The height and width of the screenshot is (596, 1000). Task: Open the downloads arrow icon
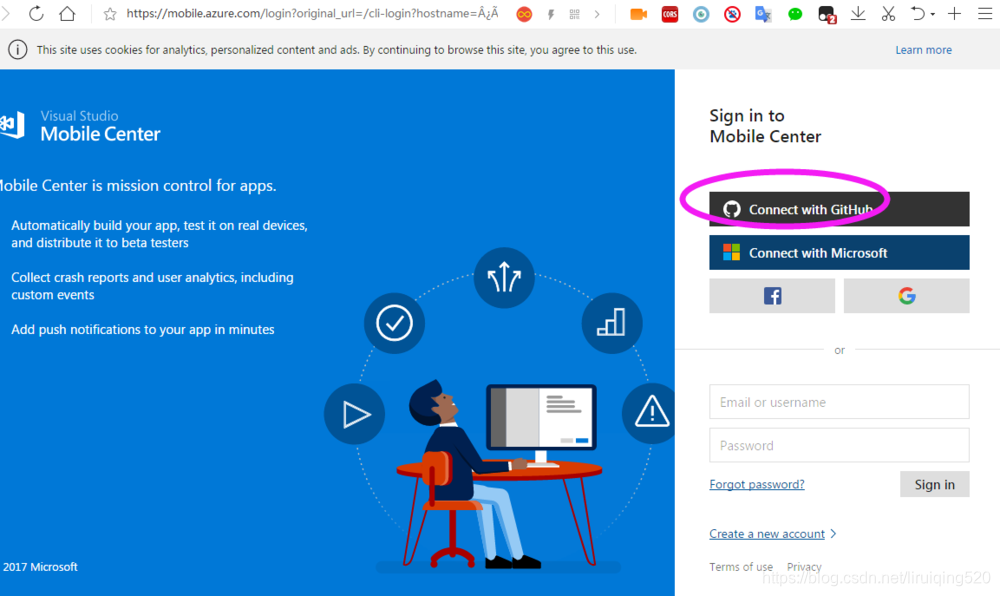click(858, 13)
